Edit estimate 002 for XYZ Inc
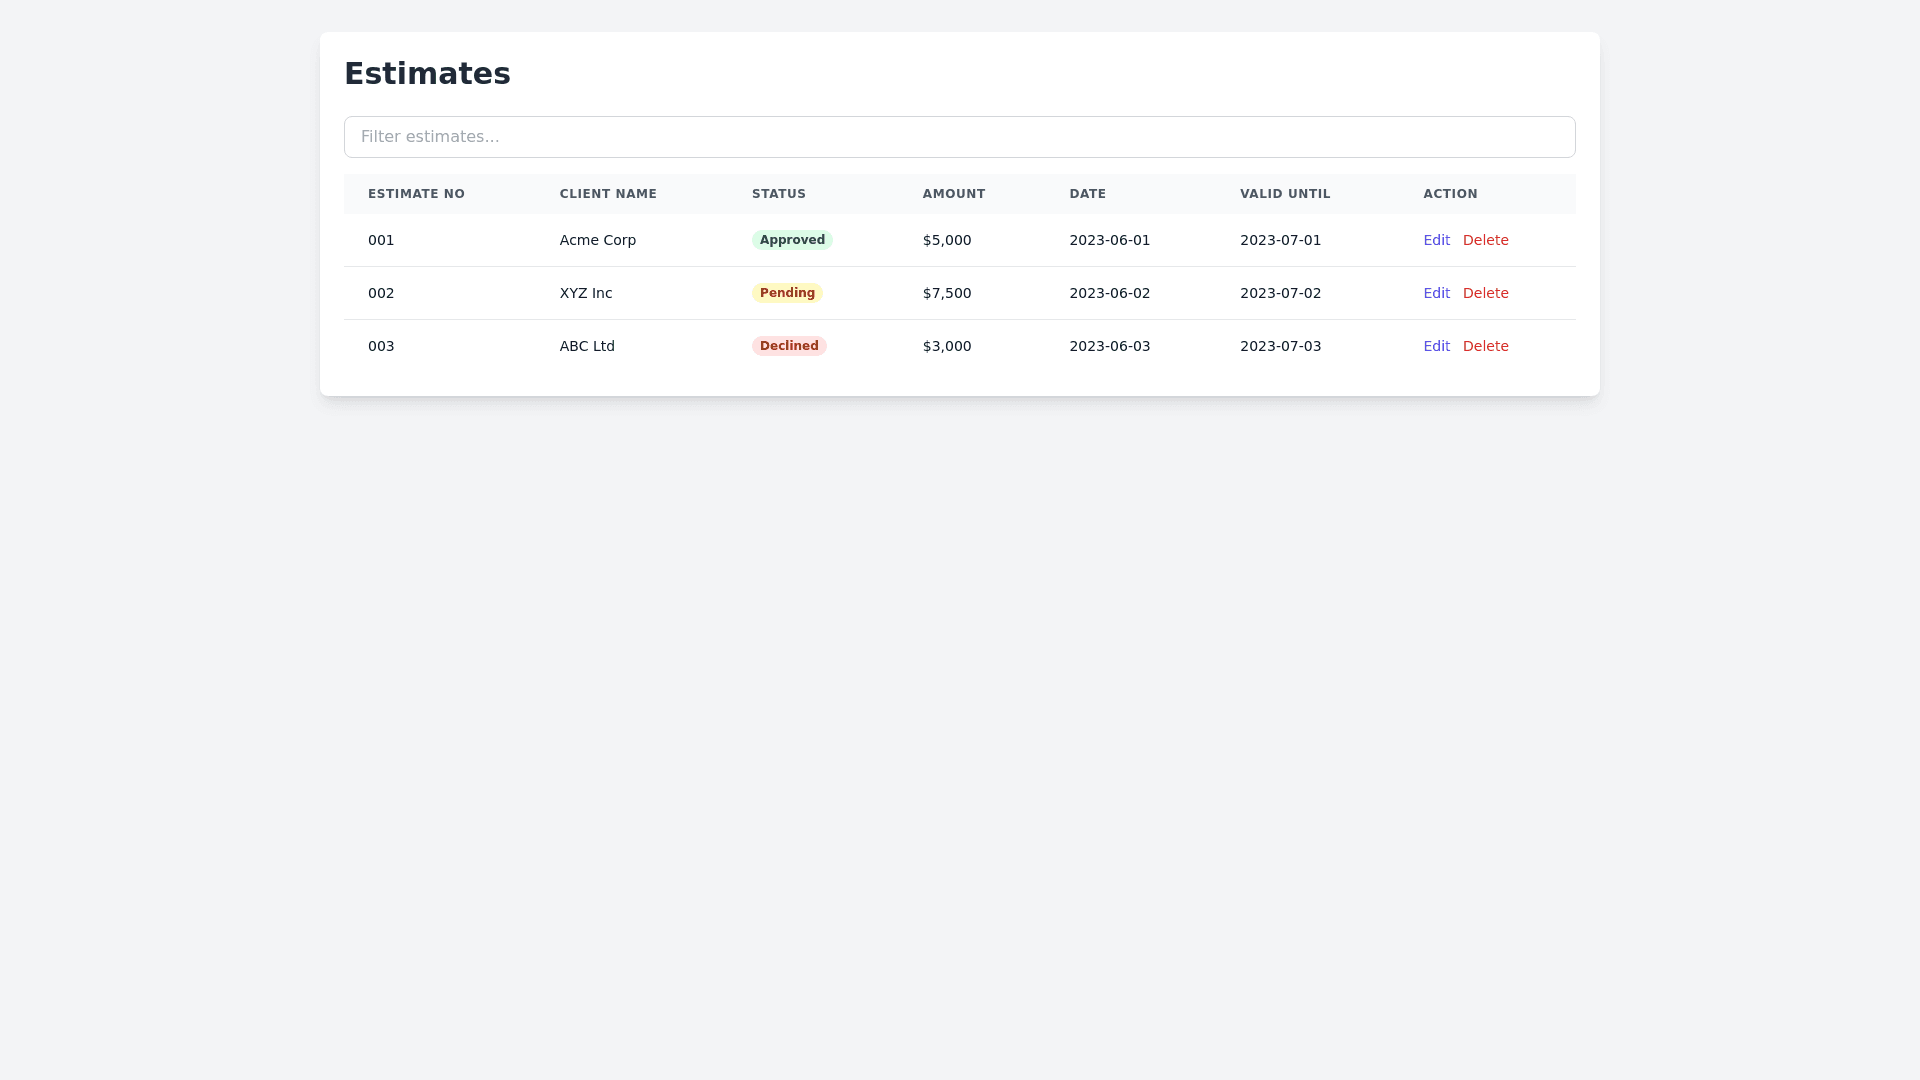The height and width of the screenshot is (1080, 1920). click(x=1436, y=293)
